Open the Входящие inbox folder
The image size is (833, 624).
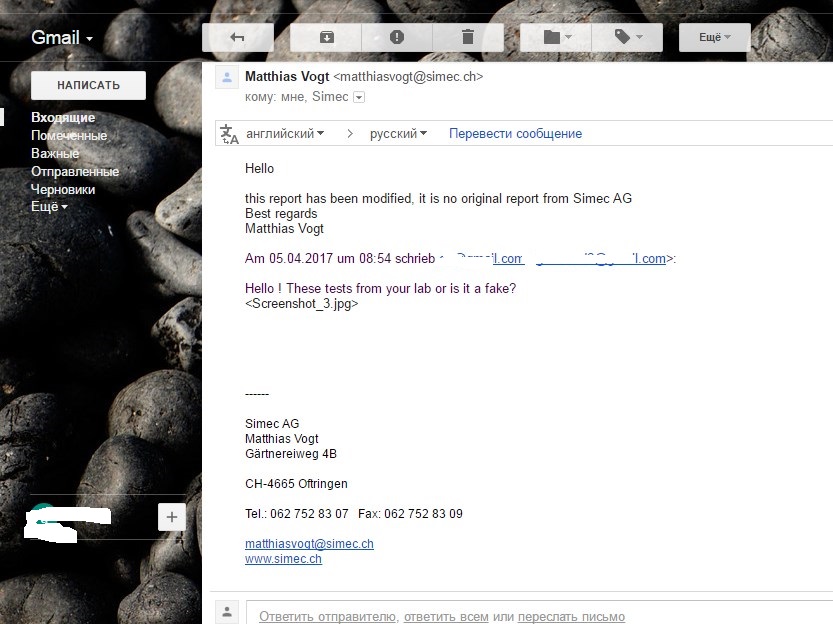tap(63, 118)
